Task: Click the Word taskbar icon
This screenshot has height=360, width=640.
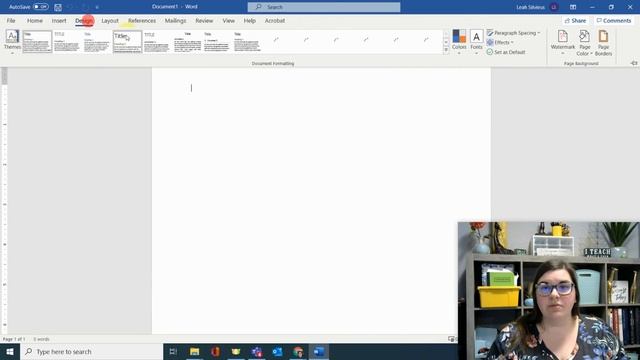Action: 319,351
